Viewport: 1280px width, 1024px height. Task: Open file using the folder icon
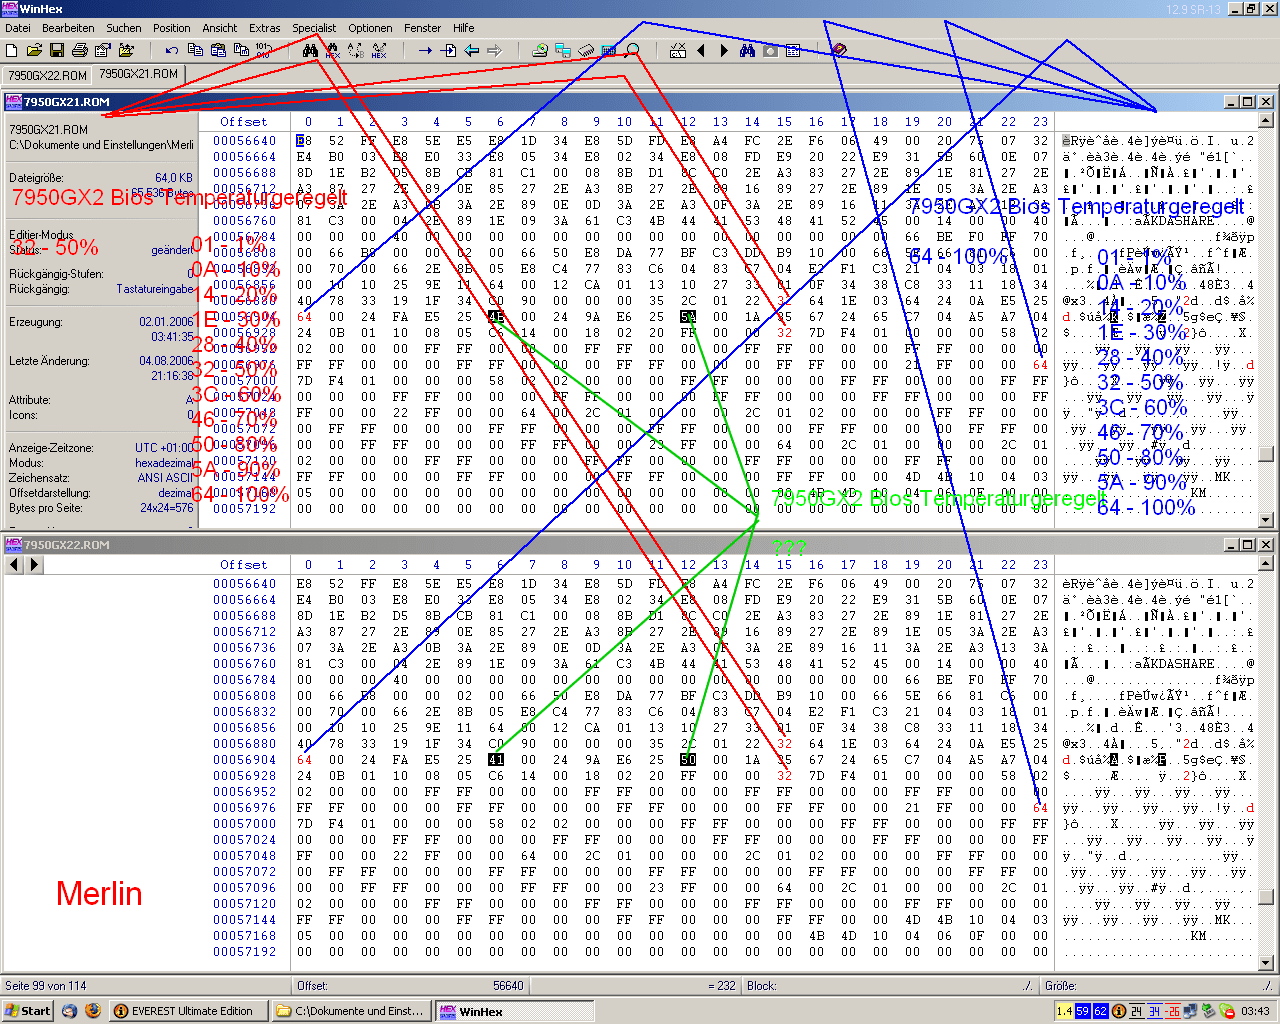coord(34,50)
